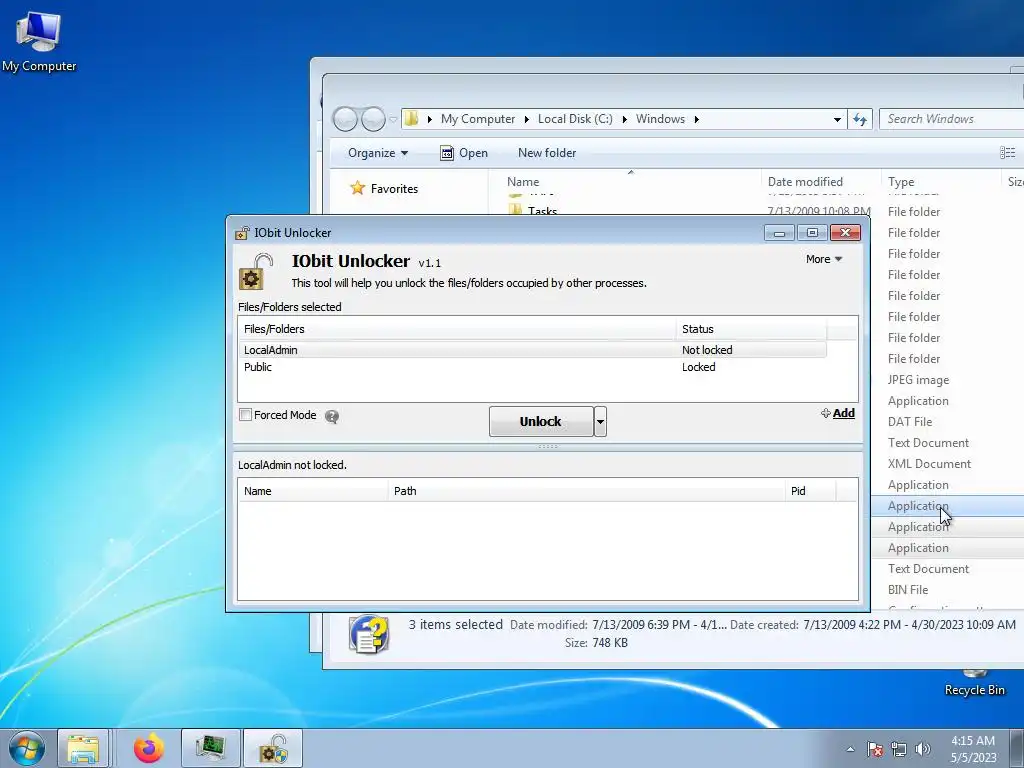Select the Public row in the list
Image resolution: width=1024 pixels, height=768 pixels.
[532, 367]
